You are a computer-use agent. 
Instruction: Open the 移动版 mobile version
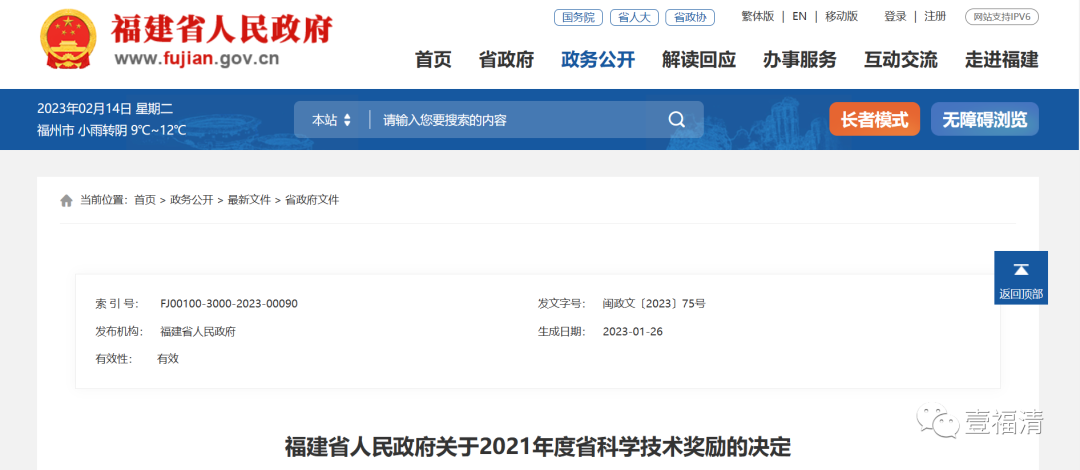pyautogui.click(x=841, y=17)
